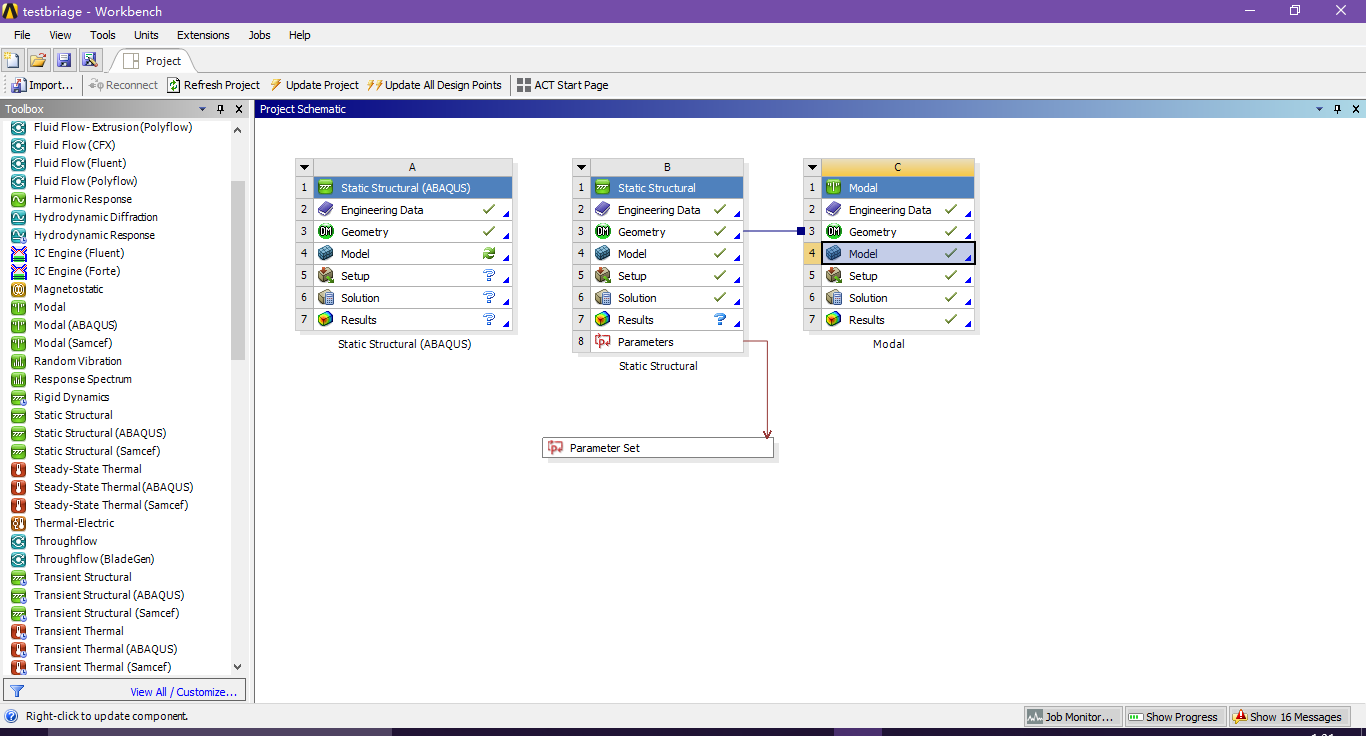Click Update All Design Points

(435, 85)
